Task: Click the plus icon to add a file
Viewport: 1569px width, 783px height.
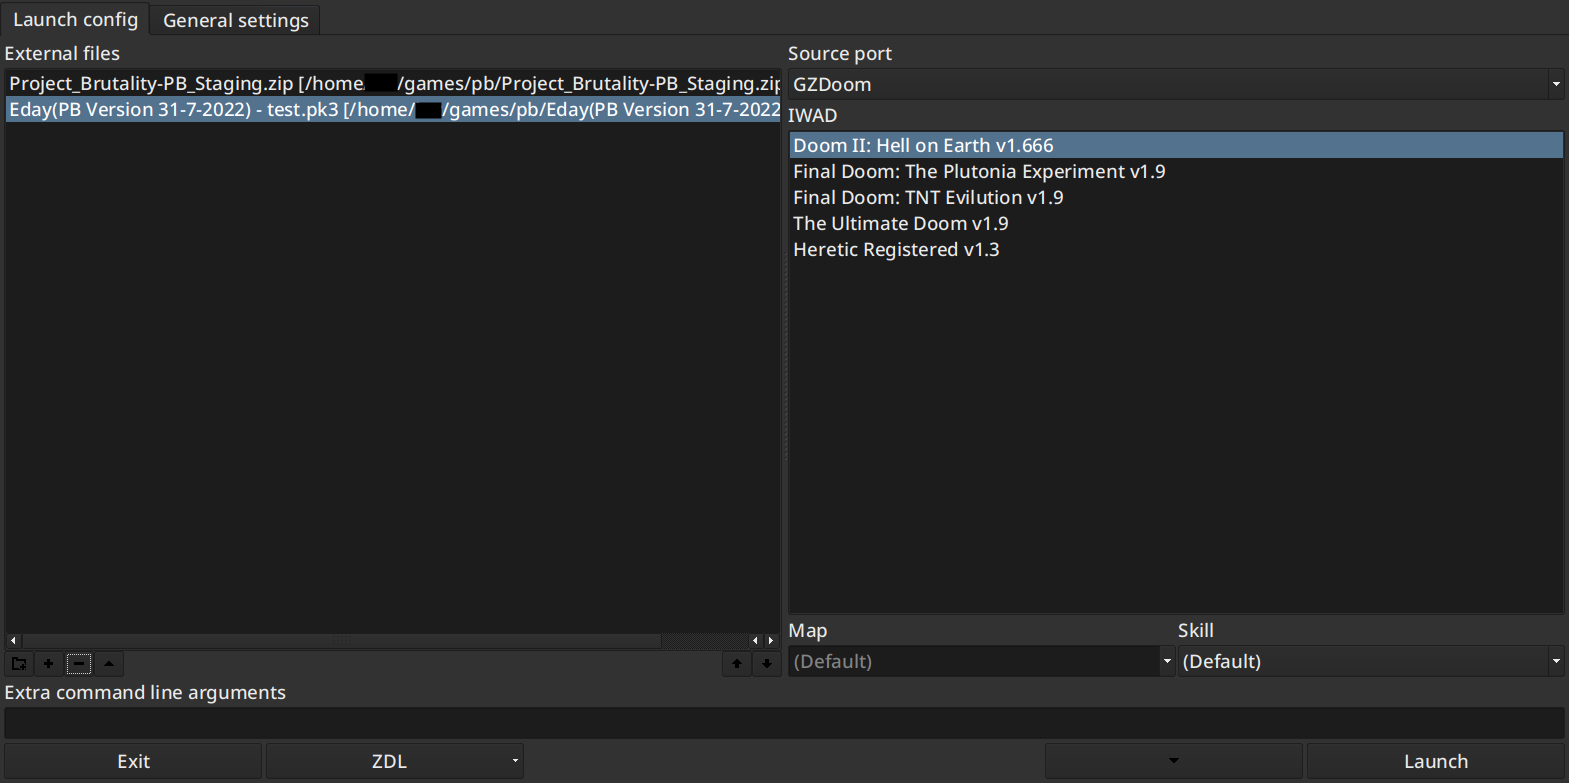Action: pos(49,663)
